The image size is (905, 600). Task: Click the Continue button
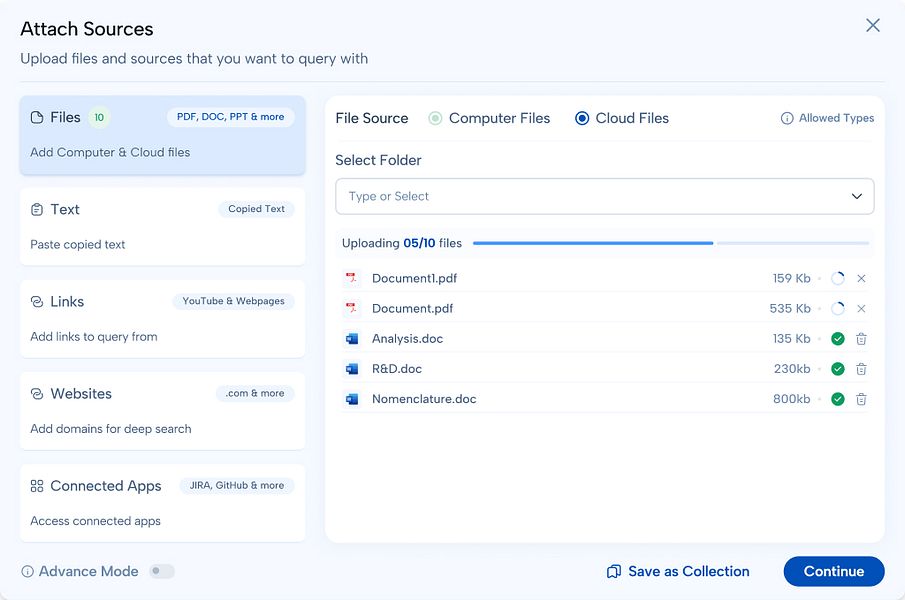(834, 571)
